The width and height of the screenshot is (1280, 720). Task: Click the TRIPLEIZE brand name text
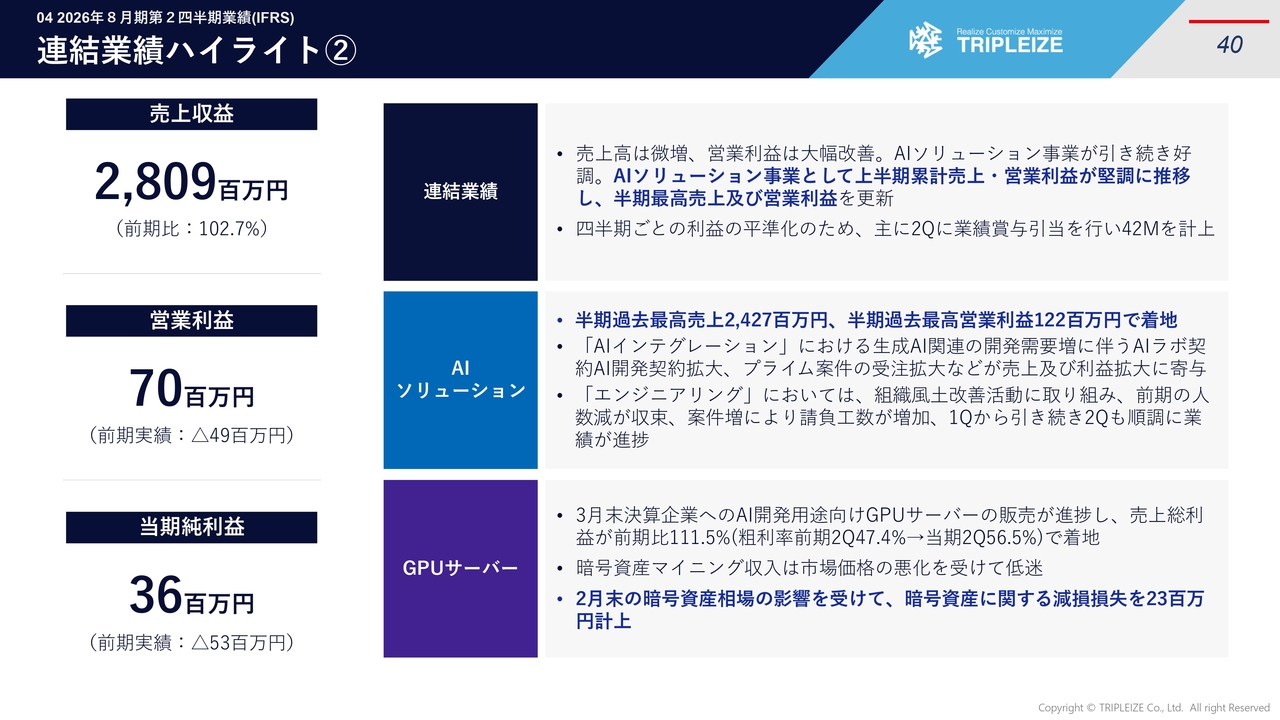(1009, 45)
